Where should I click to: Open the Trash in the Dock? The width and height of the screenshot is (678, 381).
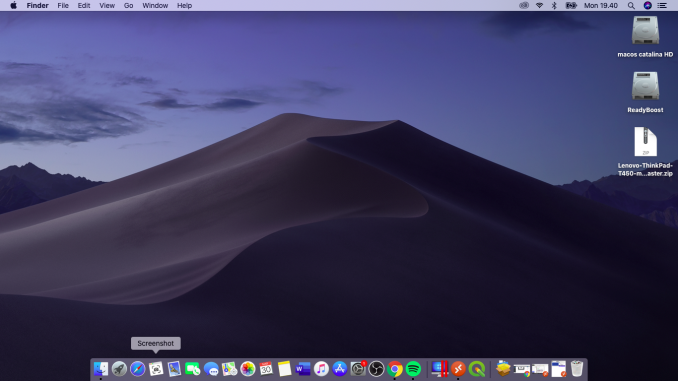coord(577,369)
